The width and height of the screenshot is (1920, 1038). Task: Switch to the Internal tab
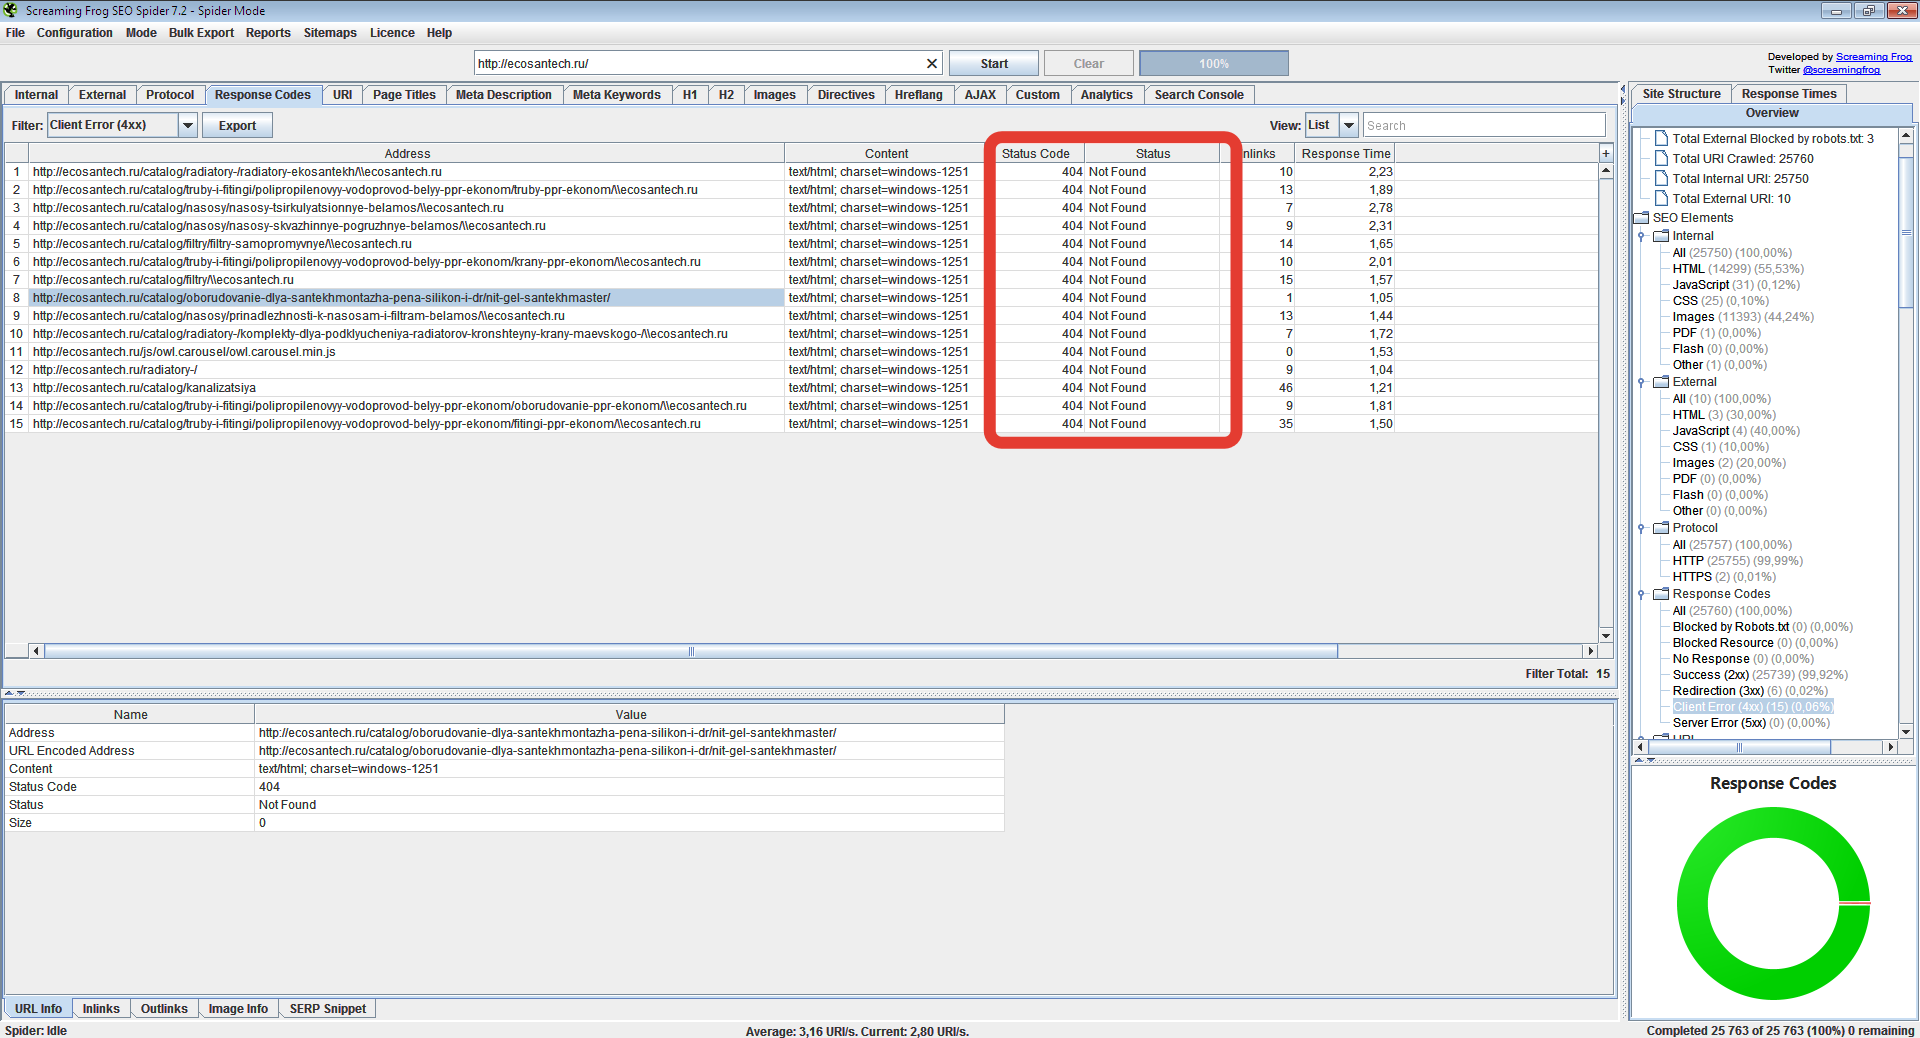[x=36, y=95]
